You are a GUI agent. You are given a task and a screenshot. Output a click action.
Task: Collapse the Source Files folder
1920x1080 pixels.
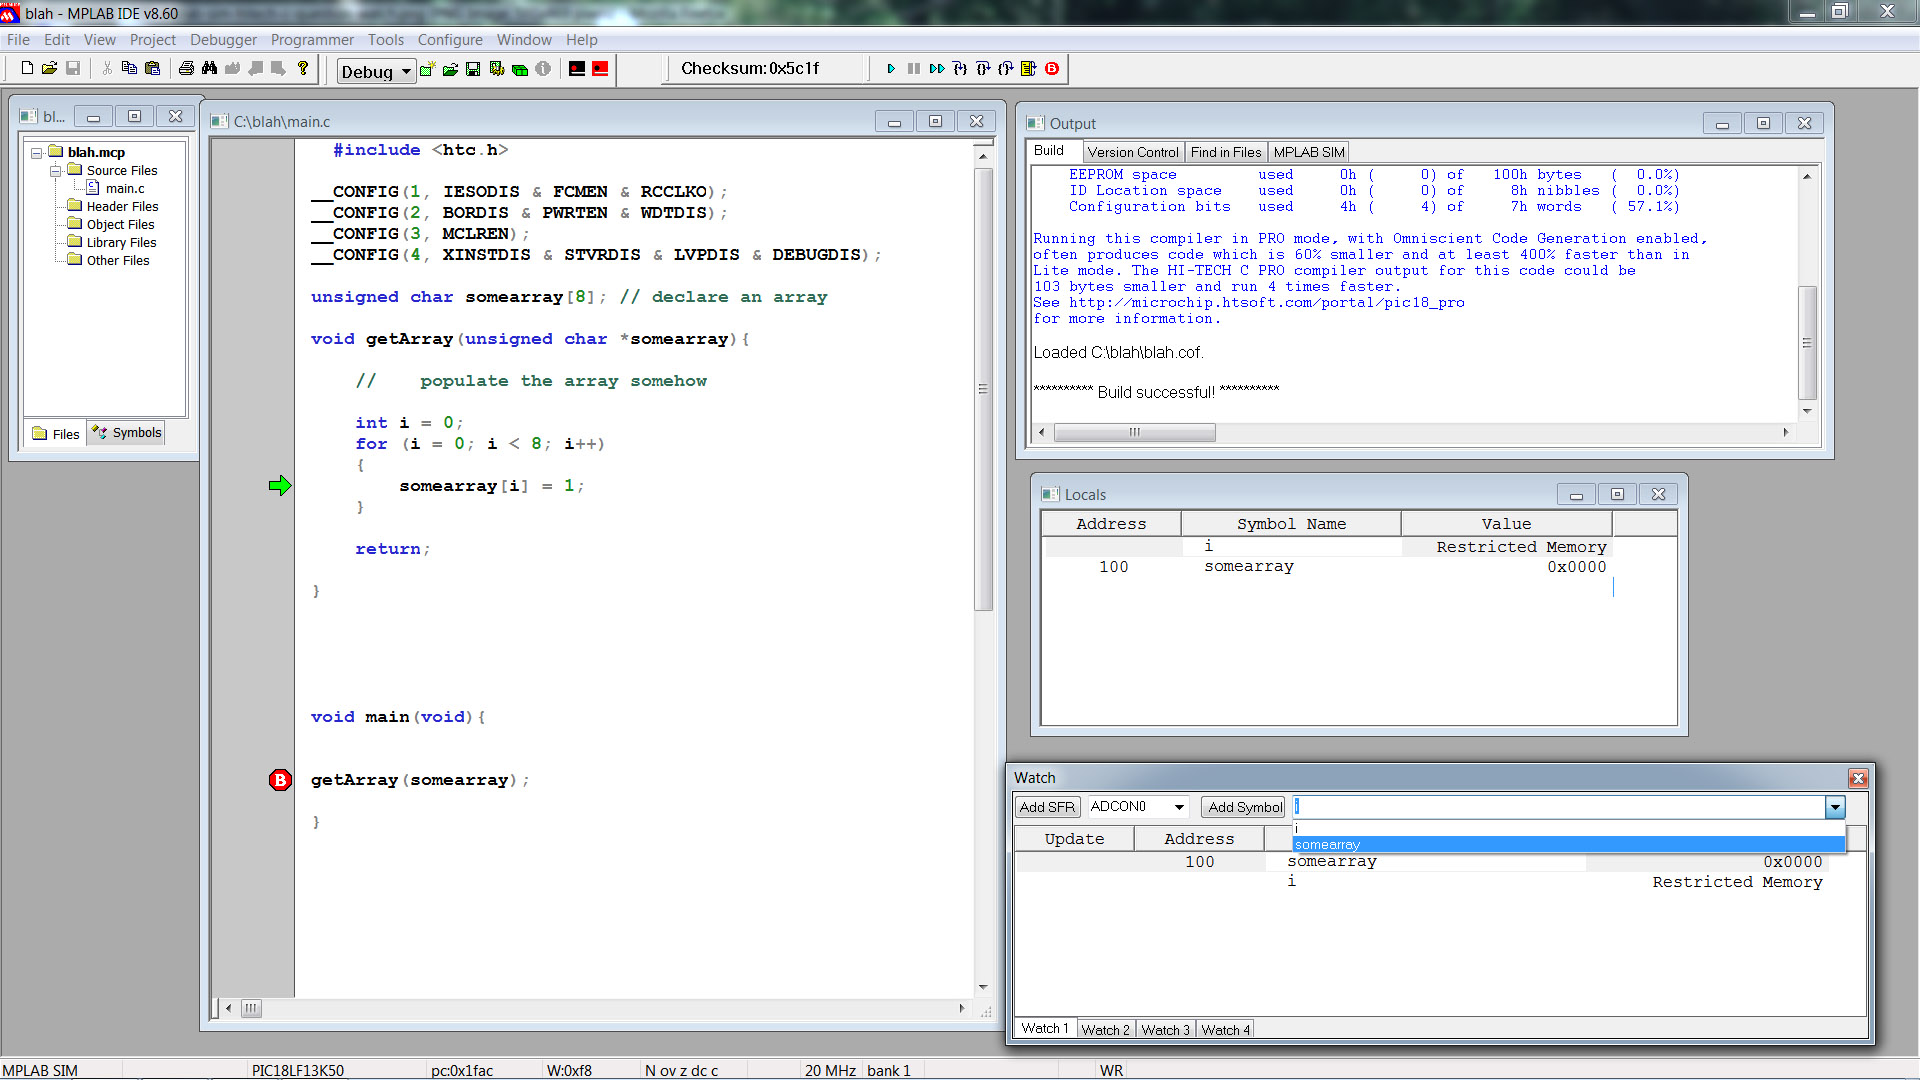(x=56, y=171)
